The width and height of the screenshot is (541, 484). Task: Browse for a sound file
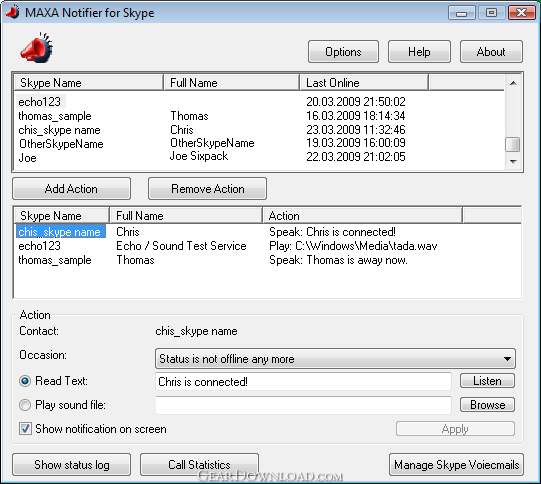click(487, 405)
